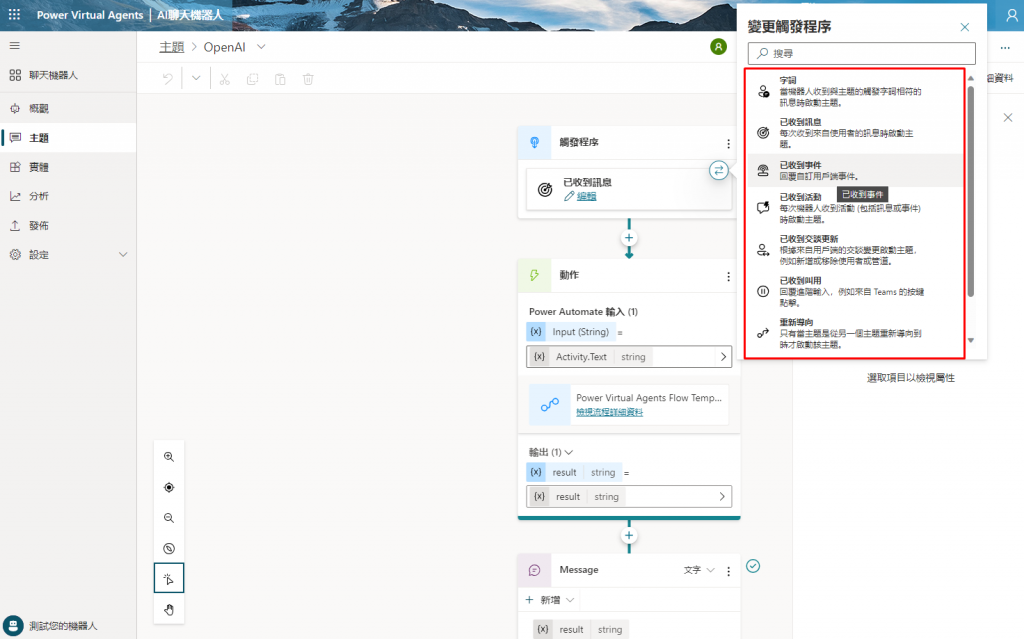Expand the 設定 section chevron
This screenshot has width=1024, height=639.
[x=123, y=255]
